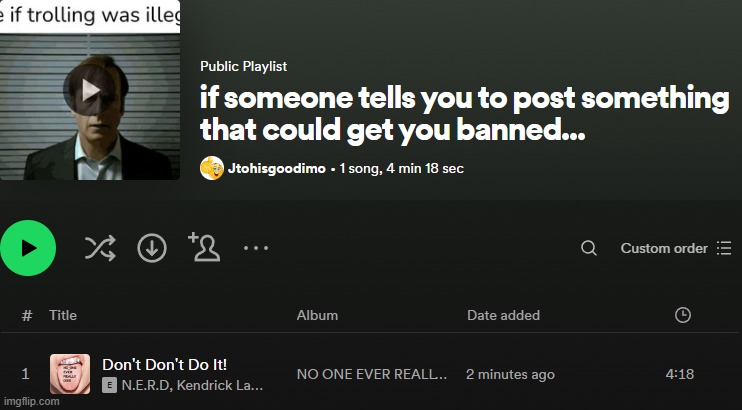Image resolution: width=742 pixels, height=410 pixels.
Task: Open the Don't Don't Do It! track
Action: [164, 365]
